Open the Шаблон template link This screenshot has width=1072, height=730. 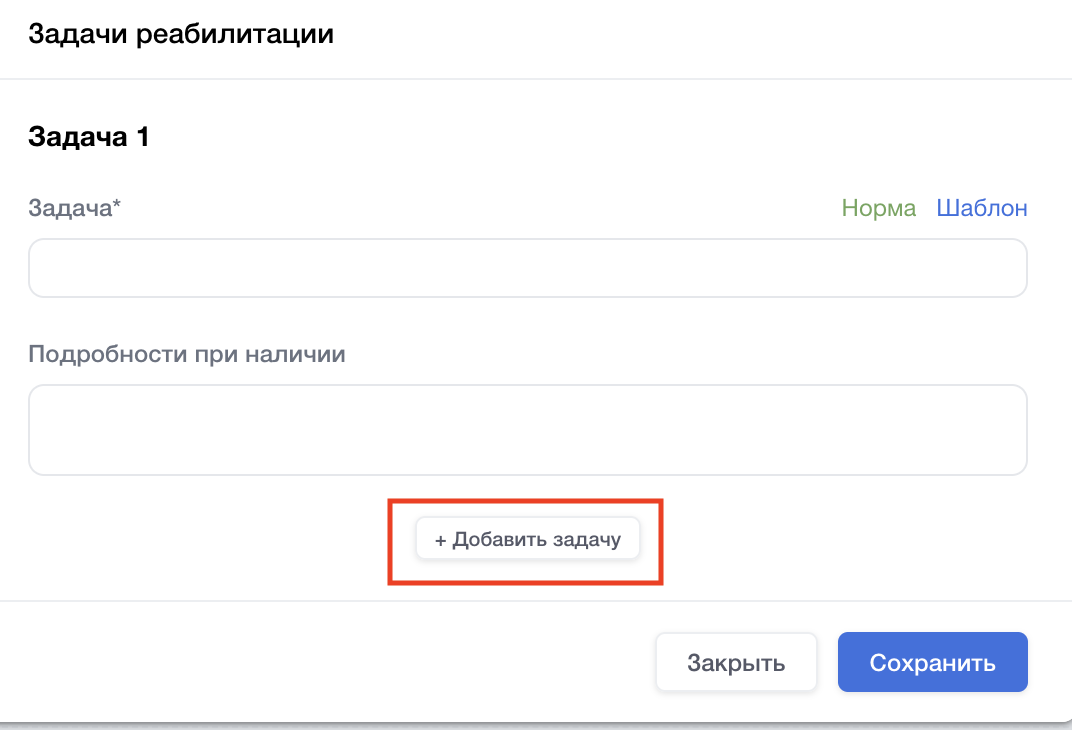click(981, 208)
